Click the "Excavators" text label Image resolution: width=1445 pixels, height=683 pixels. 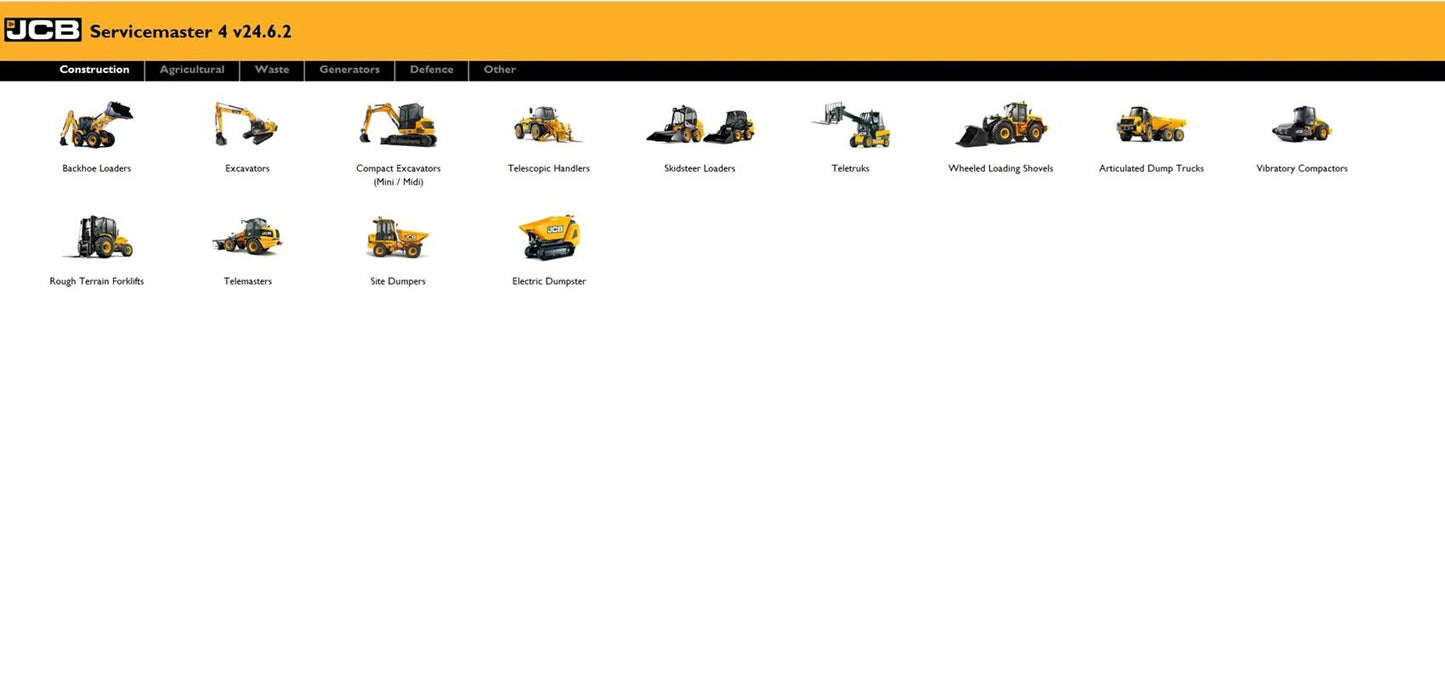pos(247,169)
